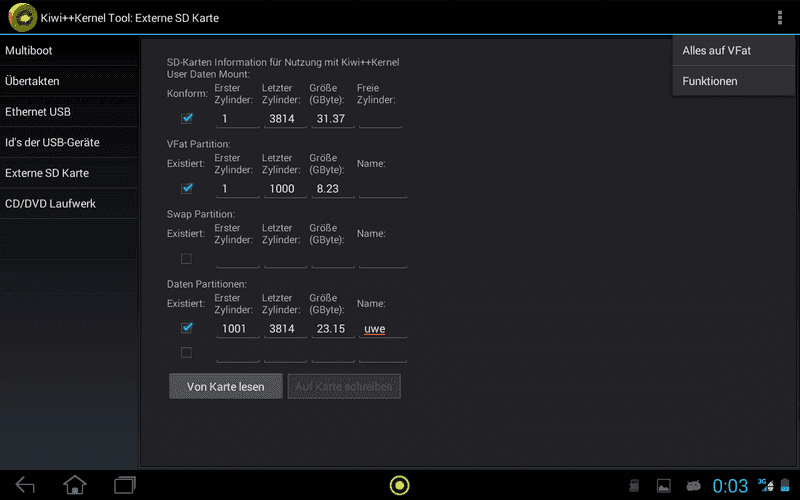Click the VFat Partition: label
This screenshot has width=800, height=500.
[198, 144]
